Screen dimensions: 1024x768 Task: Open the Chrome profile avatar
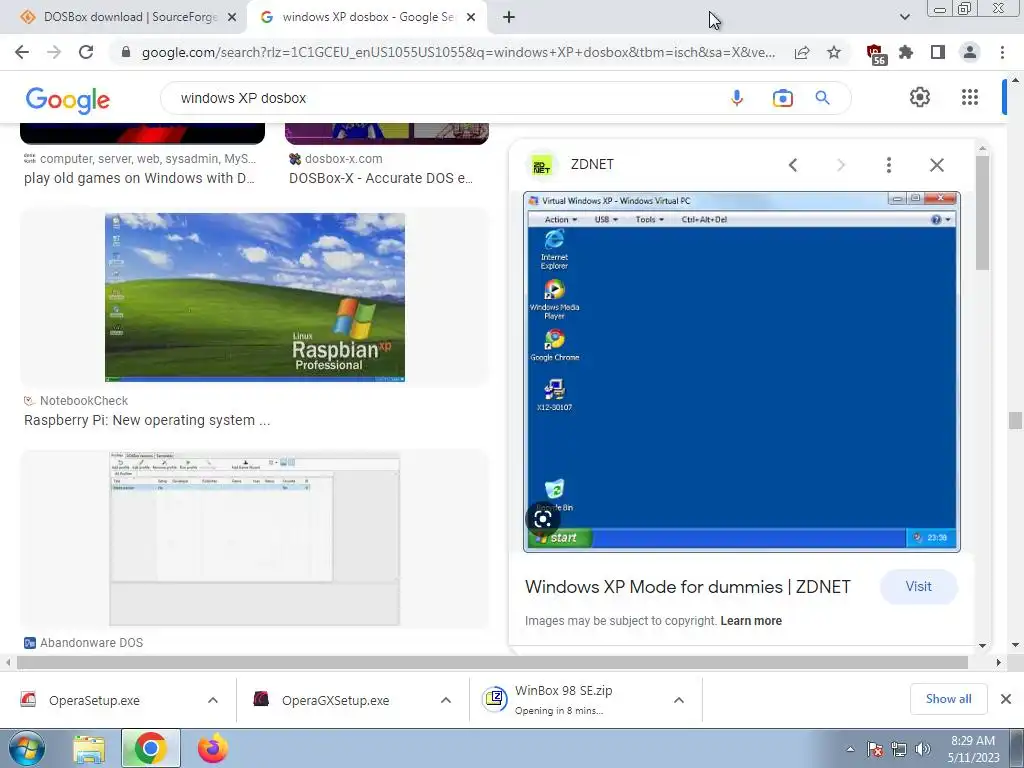[x=970, y=52]
